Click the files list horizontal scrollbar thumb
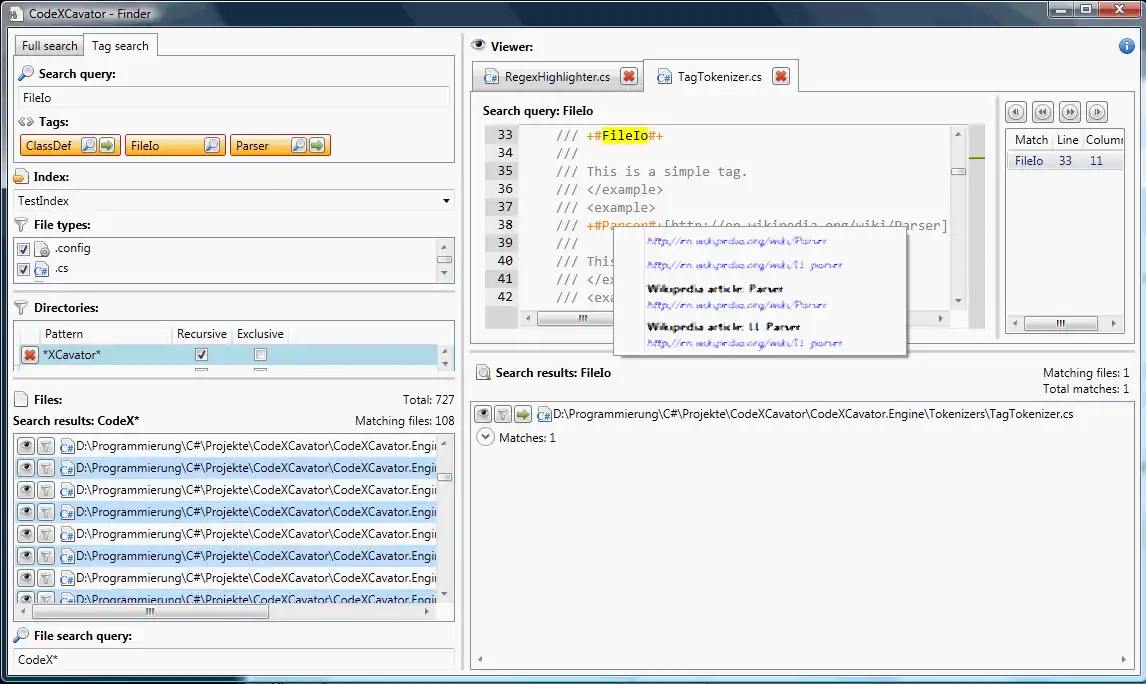Image resolution: width=1146 pixels, height=684 pixels. [150, 611]
